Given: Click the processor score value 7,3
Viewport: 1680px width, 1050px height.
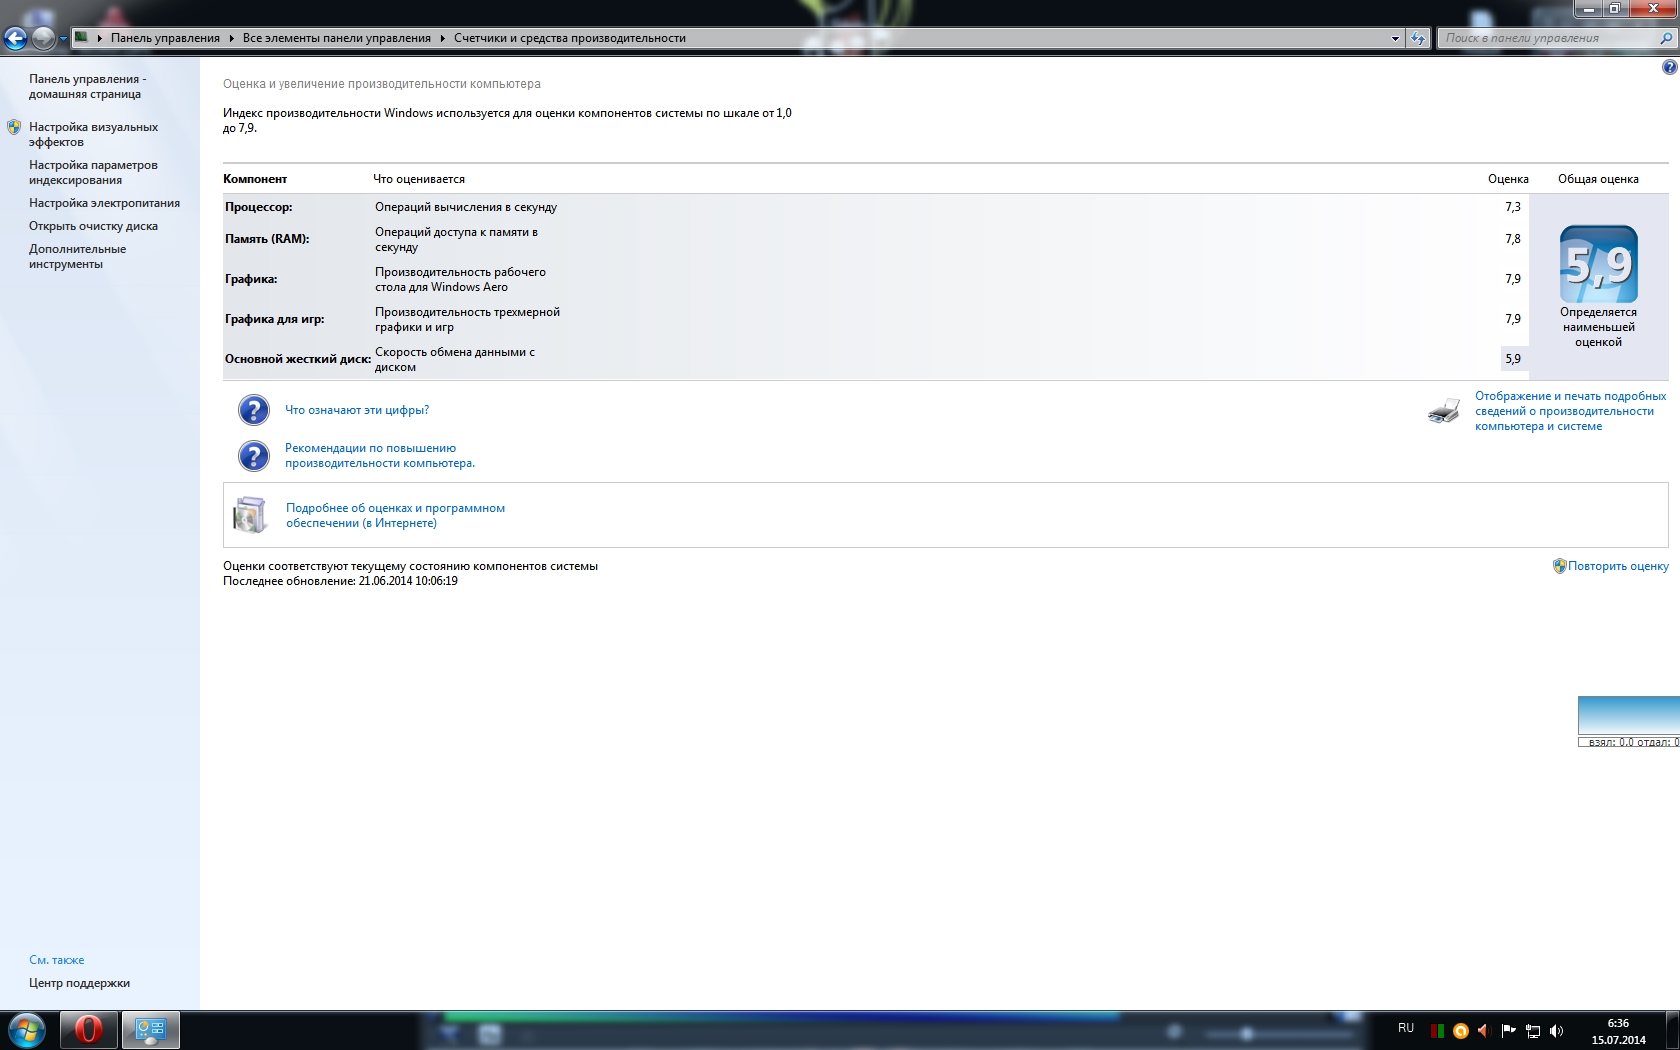Looking at the screenshot, I should click(x=1513, y=207).
